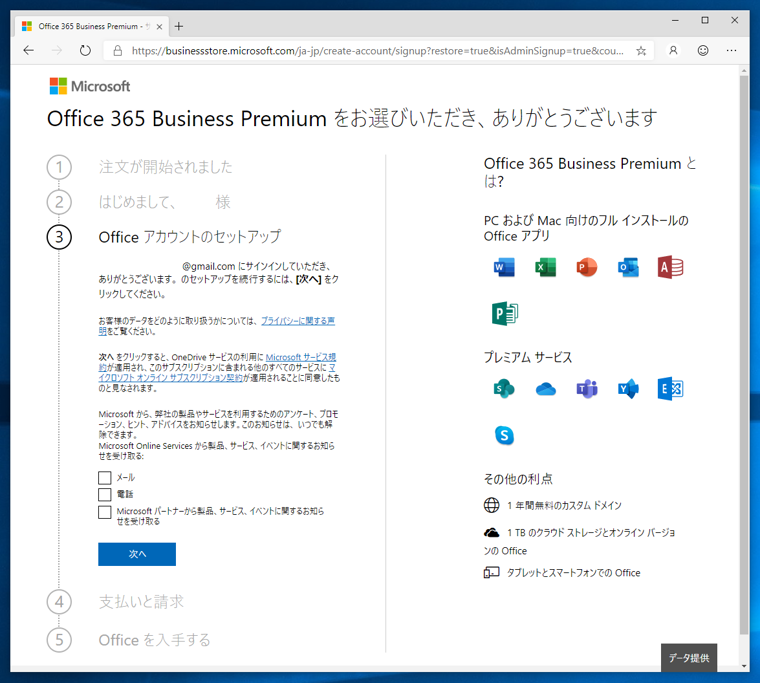
Task: Click the Outlook app icon
Action: (x=628, y=268)
